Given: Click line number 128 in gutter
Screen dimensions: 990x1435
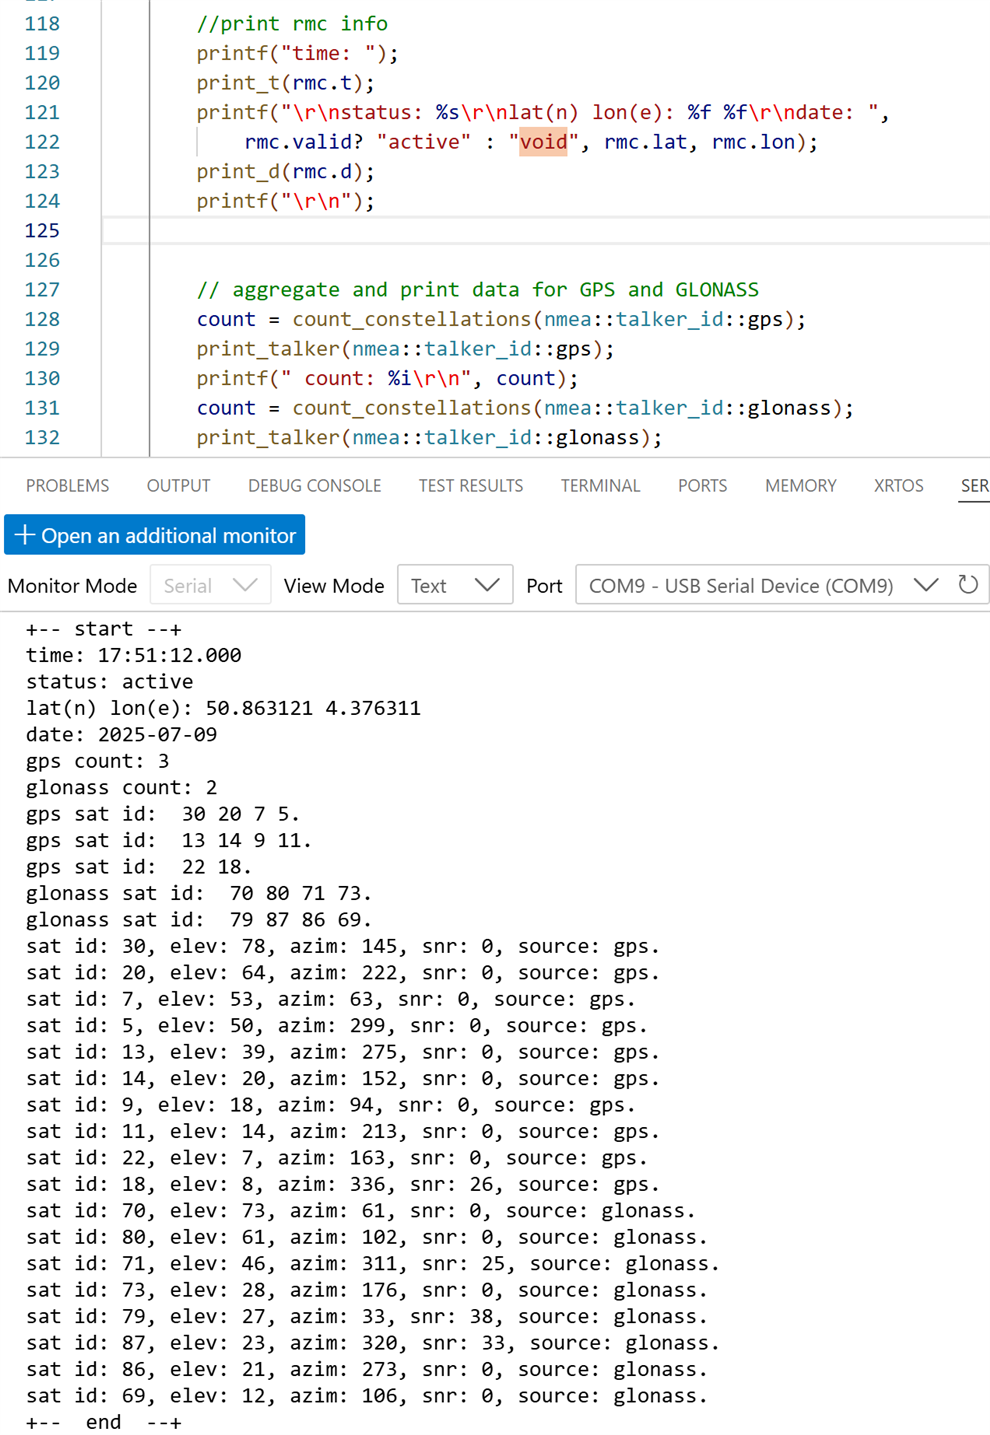Looking at the screenshot, I should (42, 319).
